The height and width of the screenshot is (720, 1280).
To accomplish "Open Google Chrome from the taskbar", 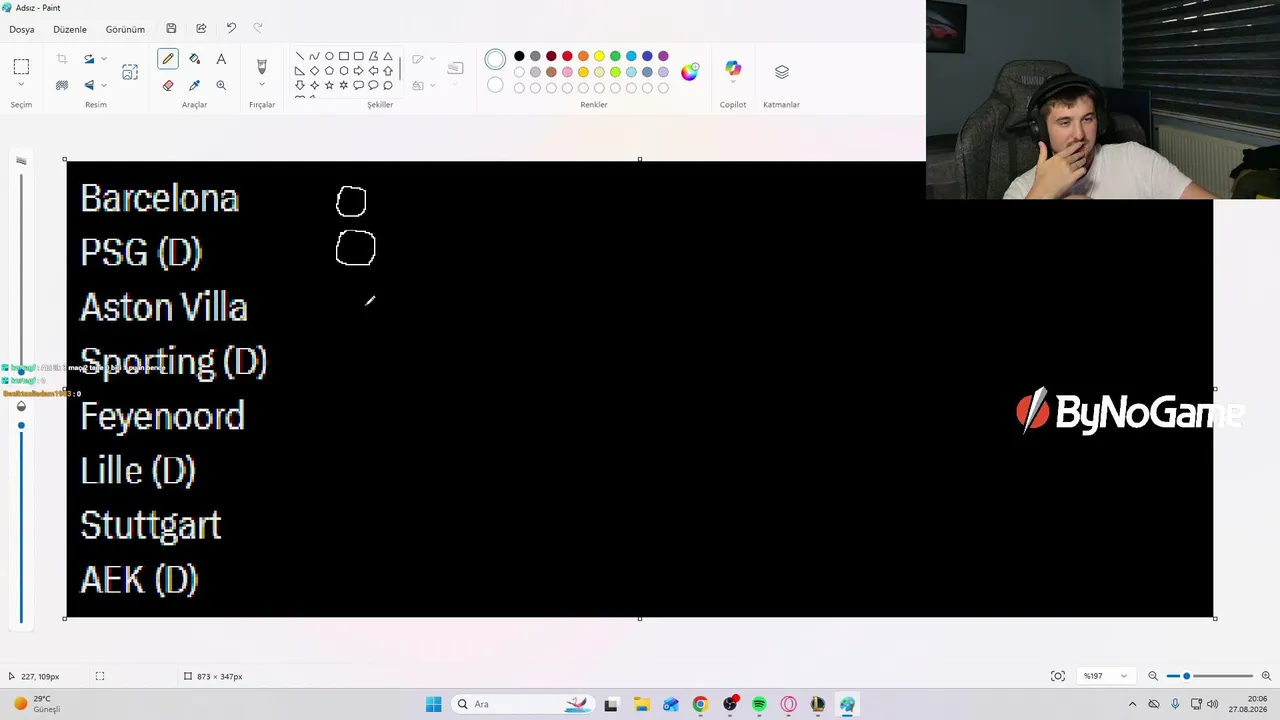I will click(700, 704).
